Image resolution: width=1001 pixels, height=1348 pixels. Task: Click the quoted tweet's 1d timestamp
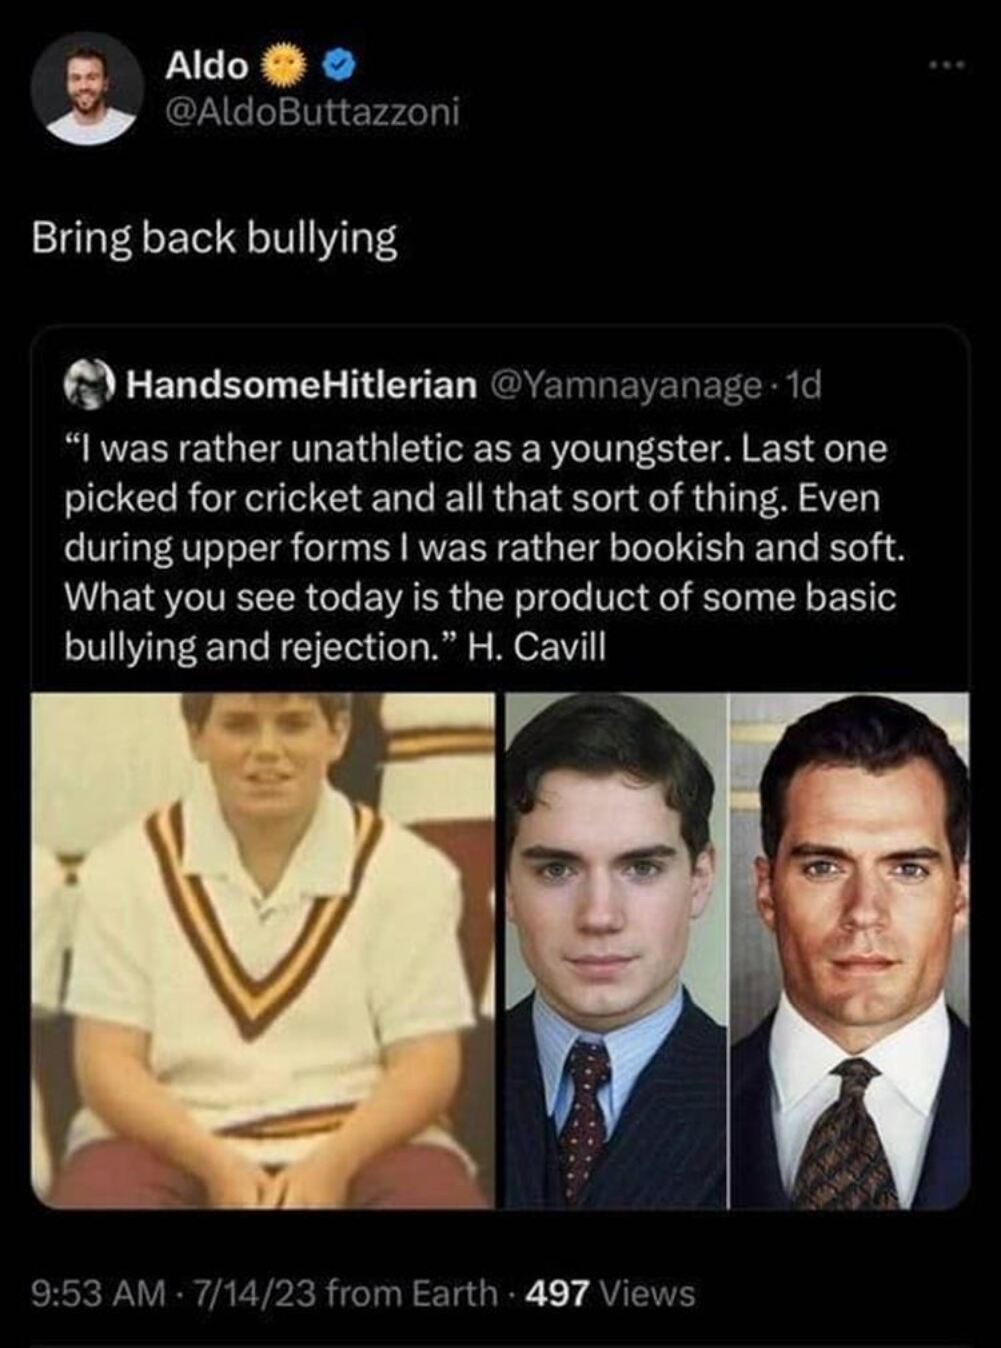point(804,384)
